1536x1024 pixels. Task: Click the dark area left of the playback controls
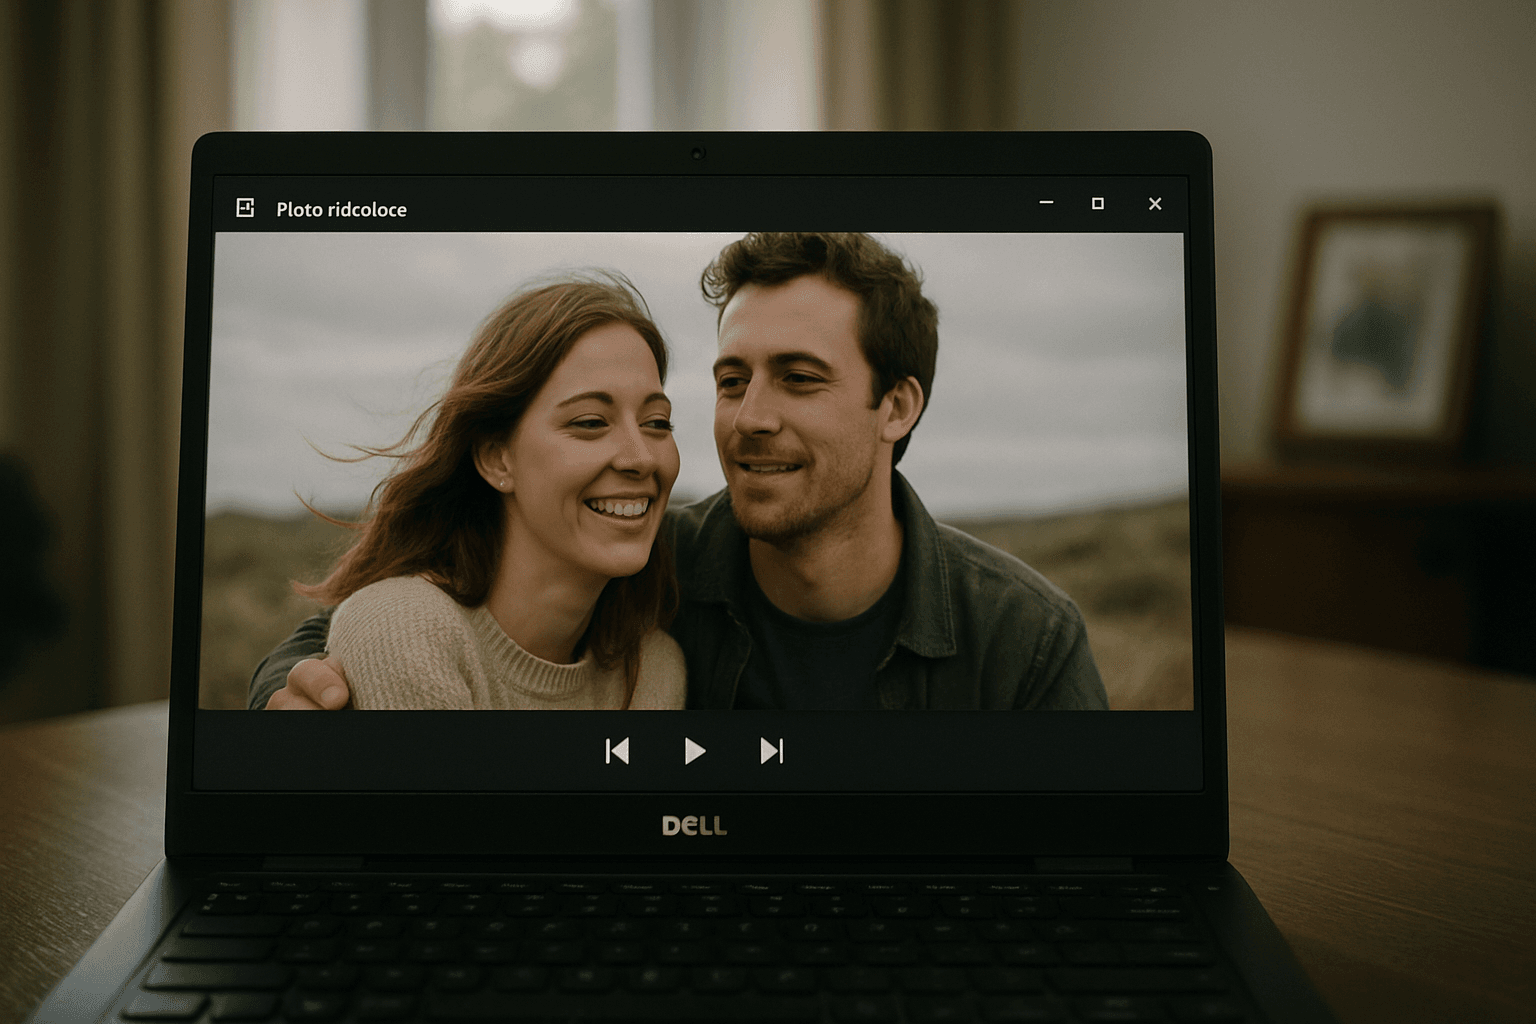[400, 752]
